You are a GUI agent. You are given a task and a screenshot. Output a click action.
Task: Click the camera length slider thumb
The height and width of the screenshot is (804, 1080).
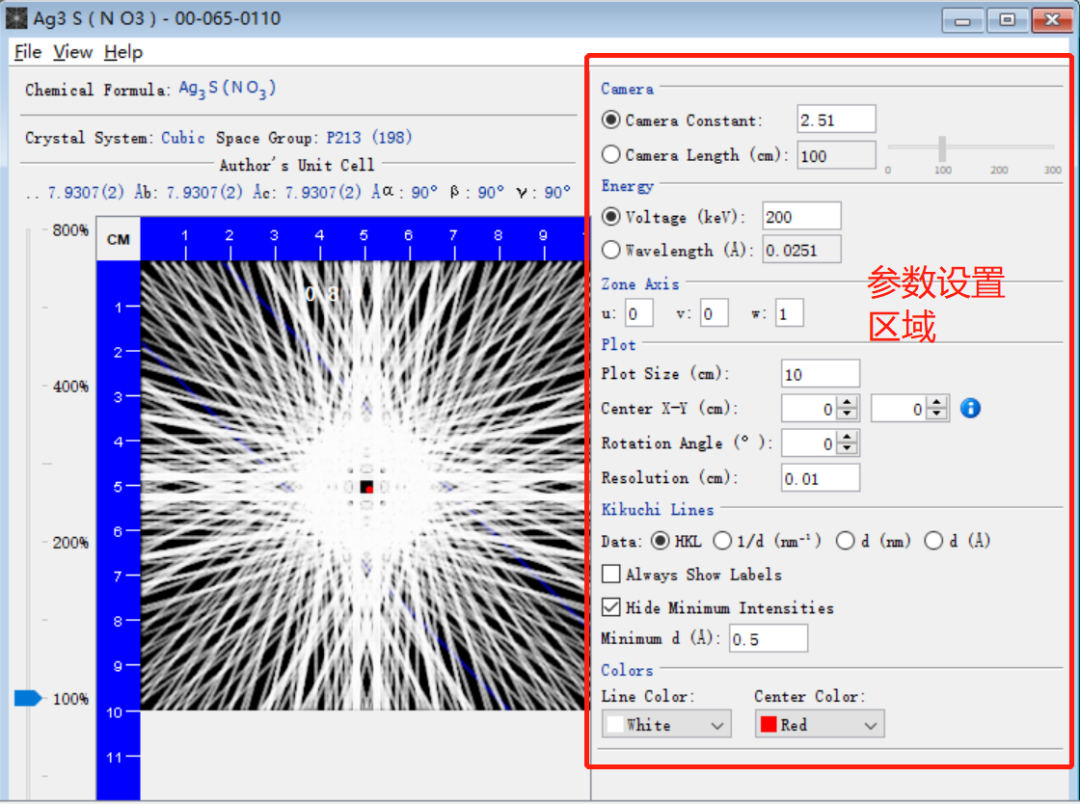click(x=942, y=148)
